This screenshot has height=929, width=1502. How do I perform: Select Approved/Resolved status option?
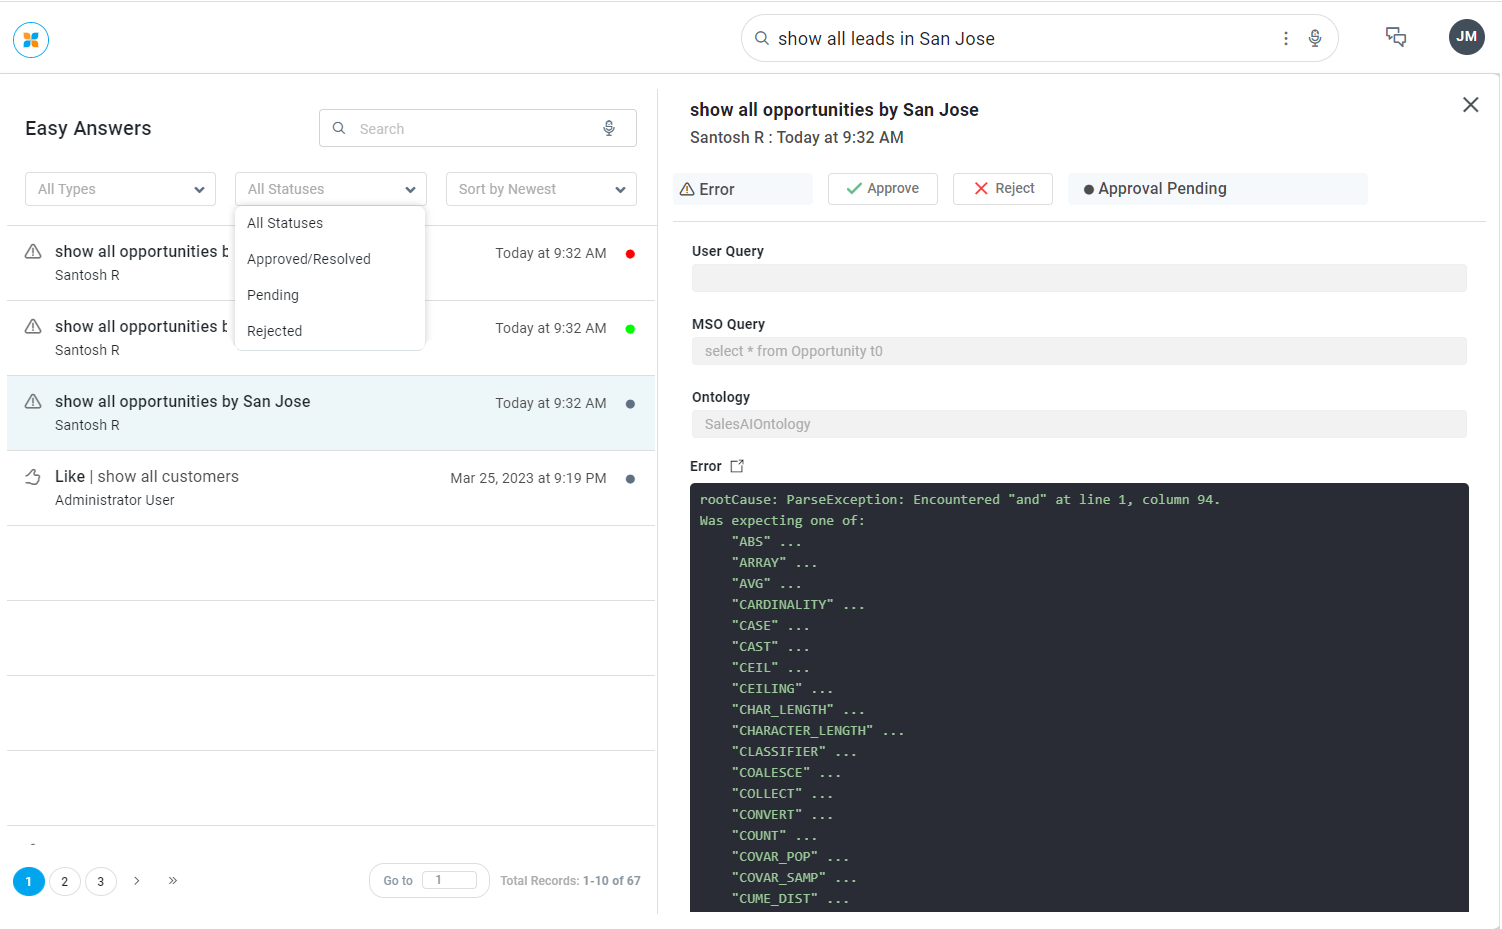(309, 259)
